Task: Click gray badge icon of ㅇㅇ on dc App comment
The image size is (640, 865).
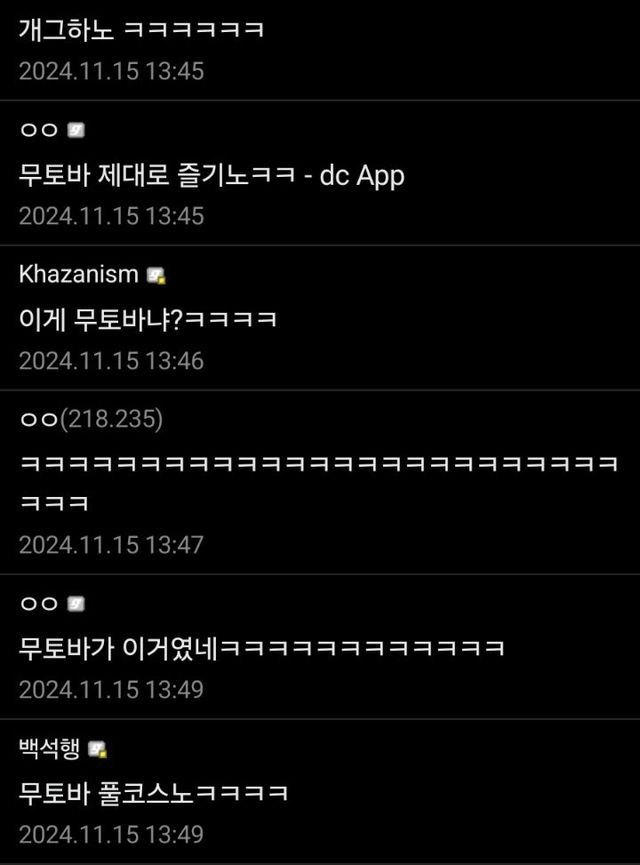Action: pos(76,130)
